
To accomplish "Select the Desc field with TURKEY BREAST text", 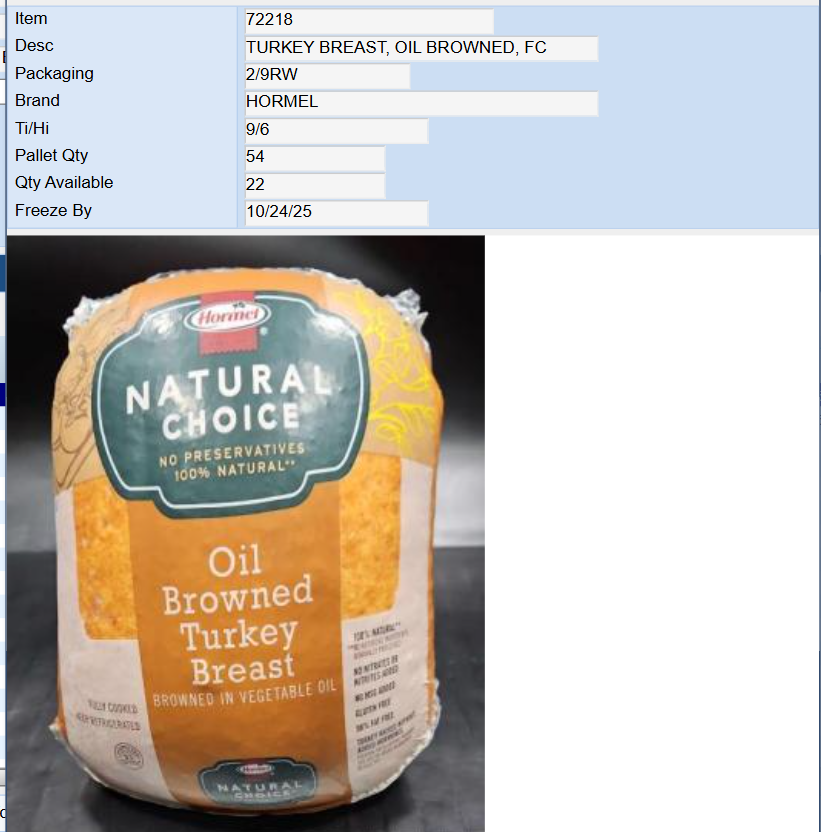I will click(x=421, y=48).
